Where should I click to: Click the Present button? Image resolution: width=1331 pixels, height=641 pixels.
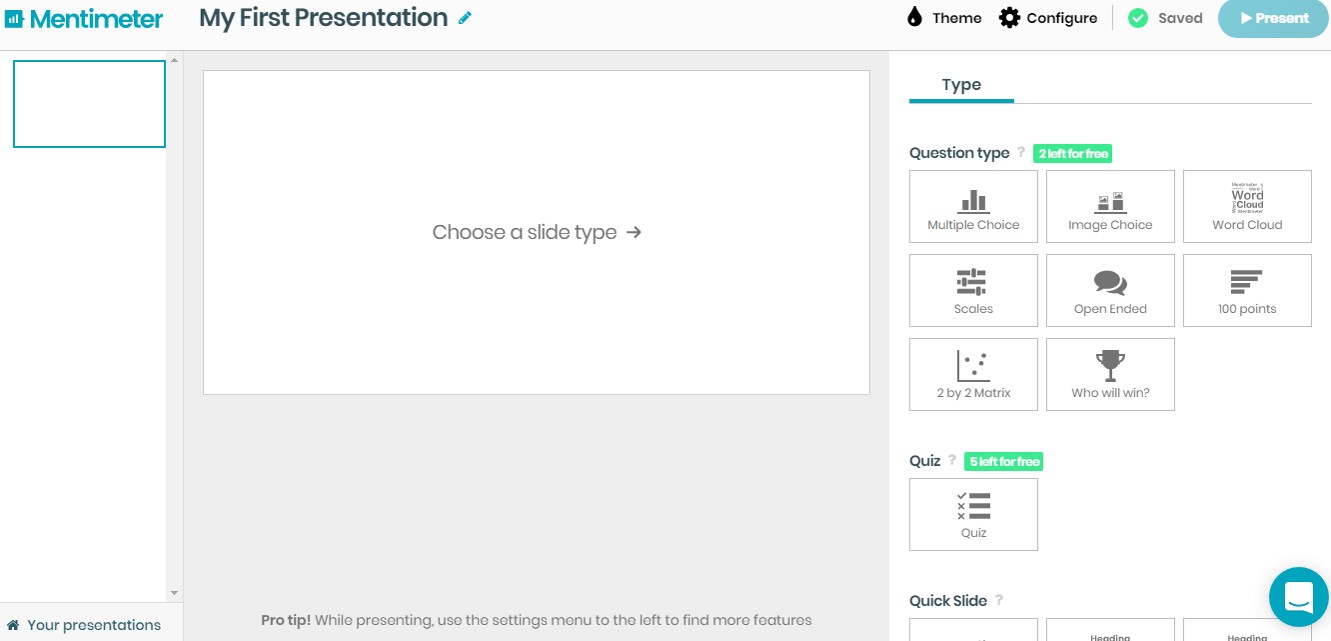[1273, 18]
